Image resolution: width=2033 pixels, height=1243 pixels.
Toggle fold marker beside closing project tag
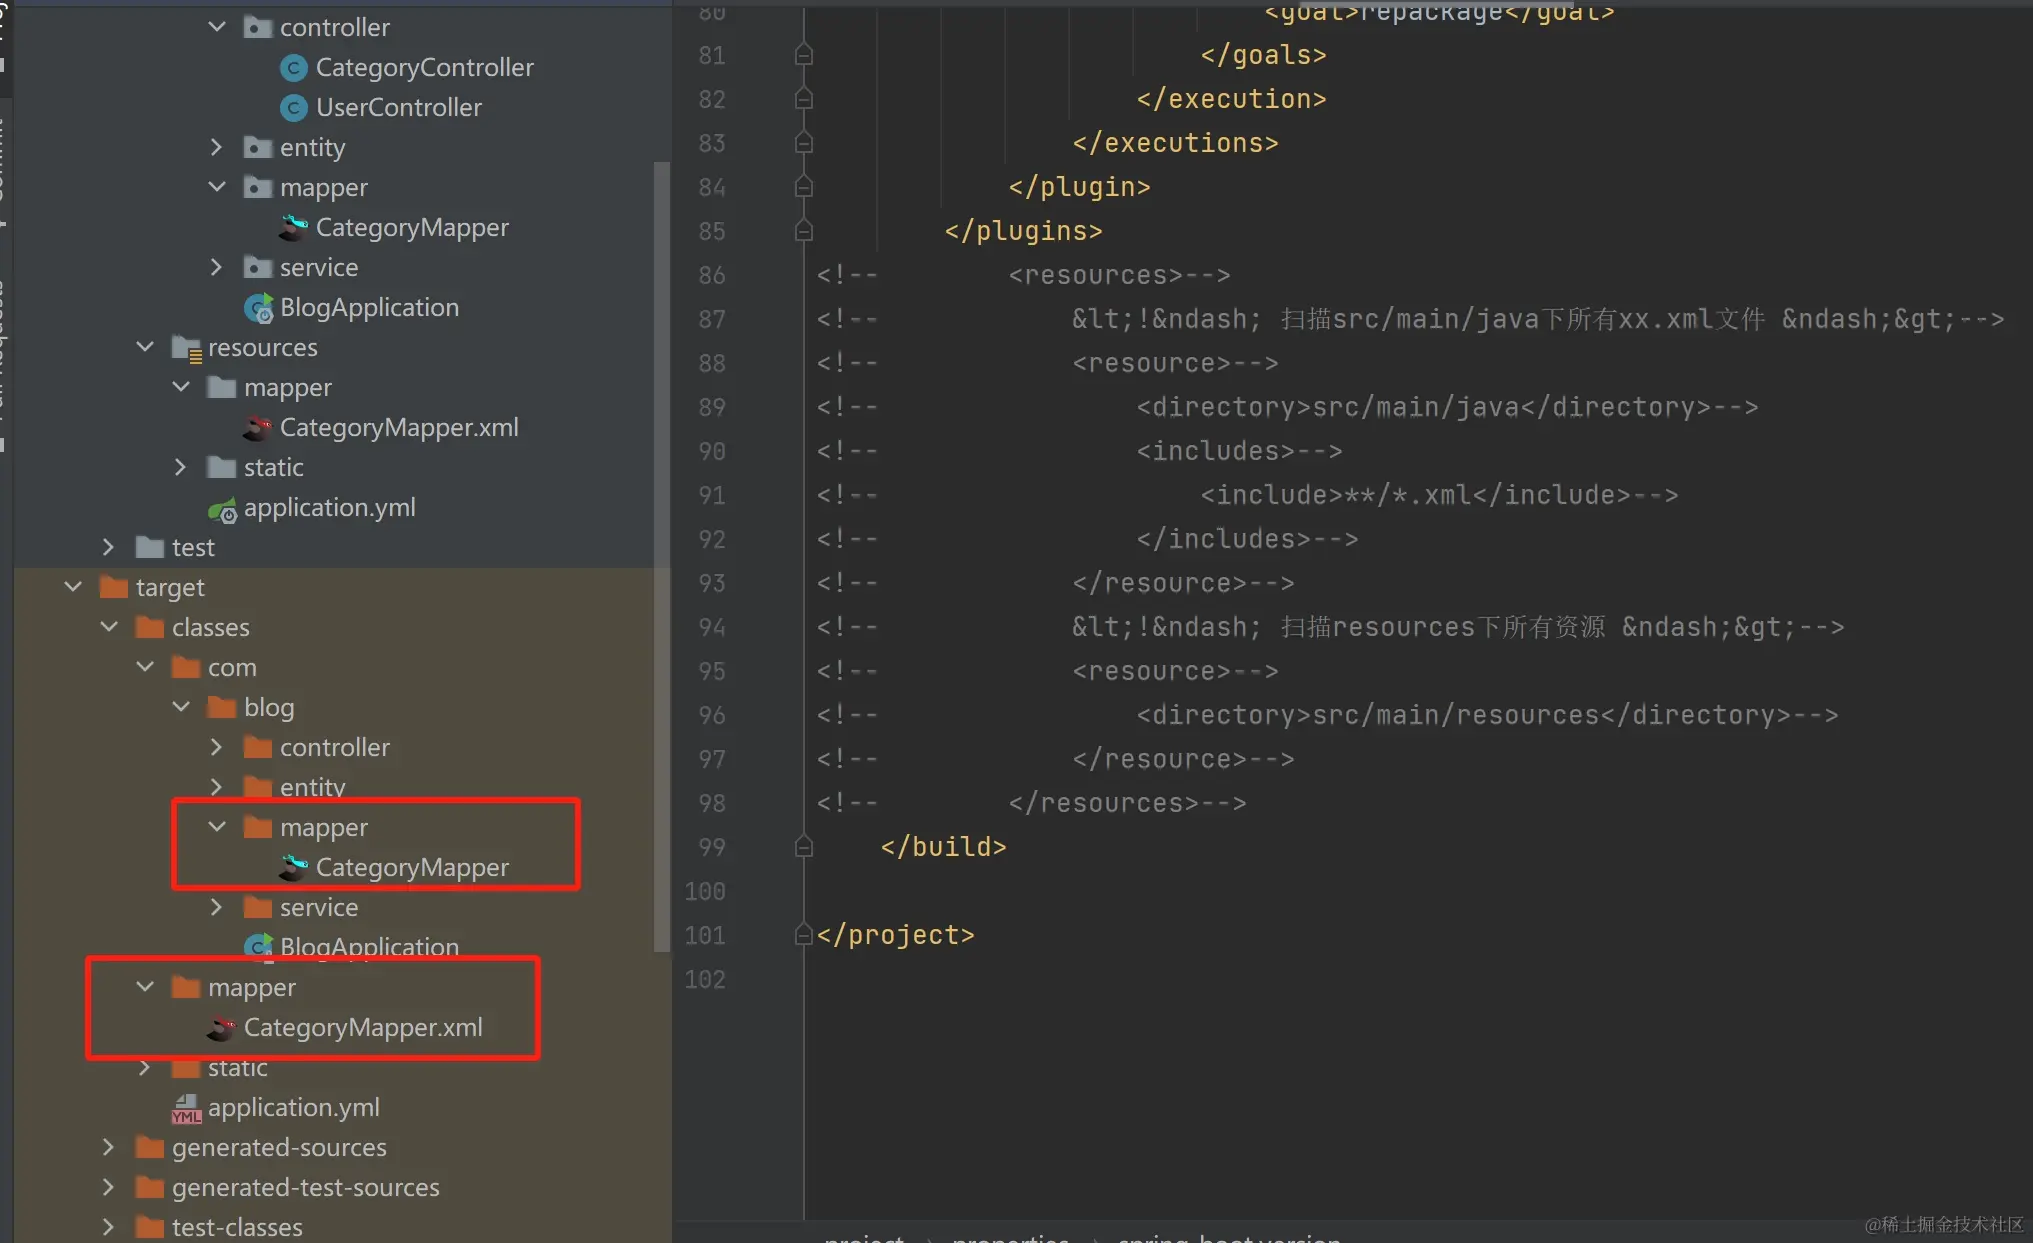(803, 935)
